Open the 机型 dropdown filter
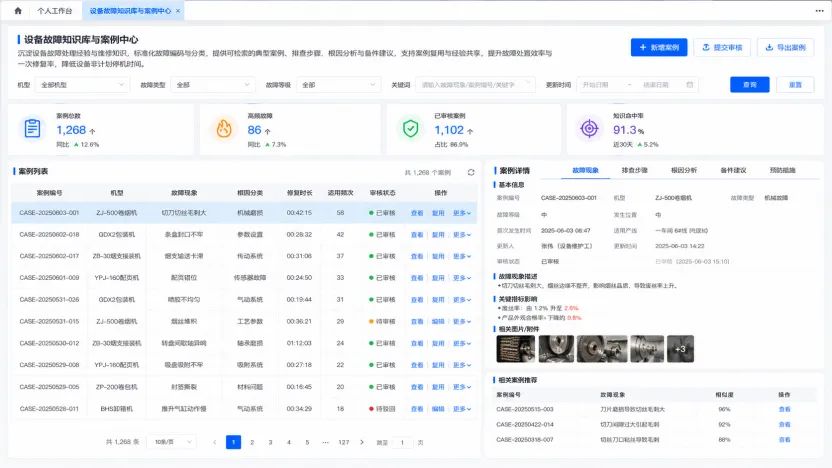 point(82,85)
